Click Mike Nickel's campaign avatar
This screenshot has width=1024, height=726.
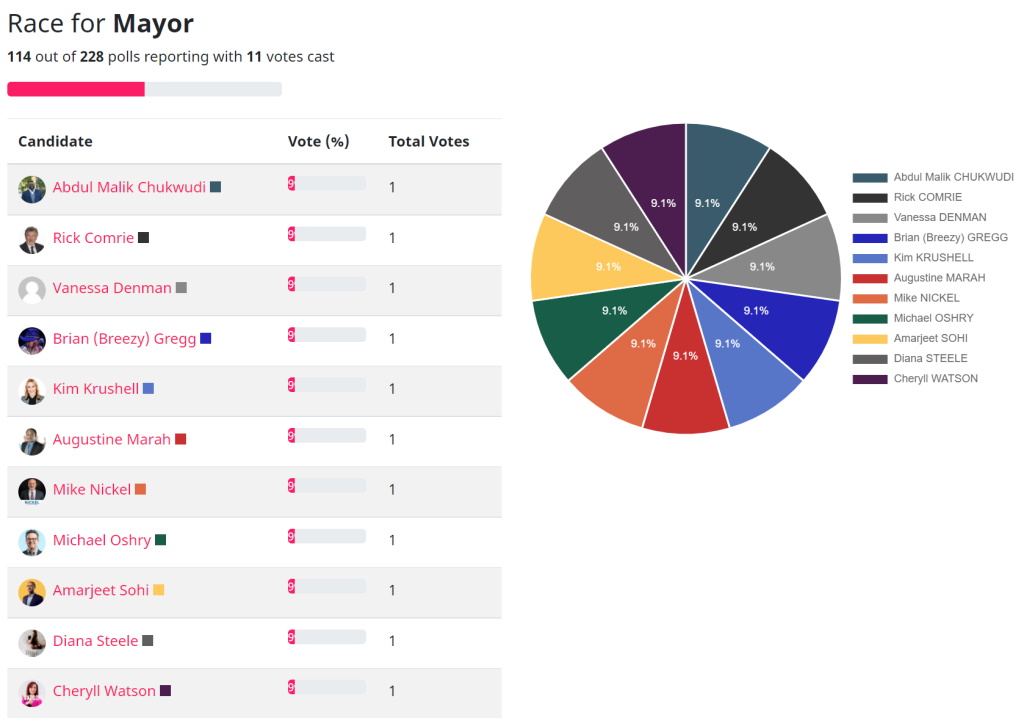(x=32, y=490)
